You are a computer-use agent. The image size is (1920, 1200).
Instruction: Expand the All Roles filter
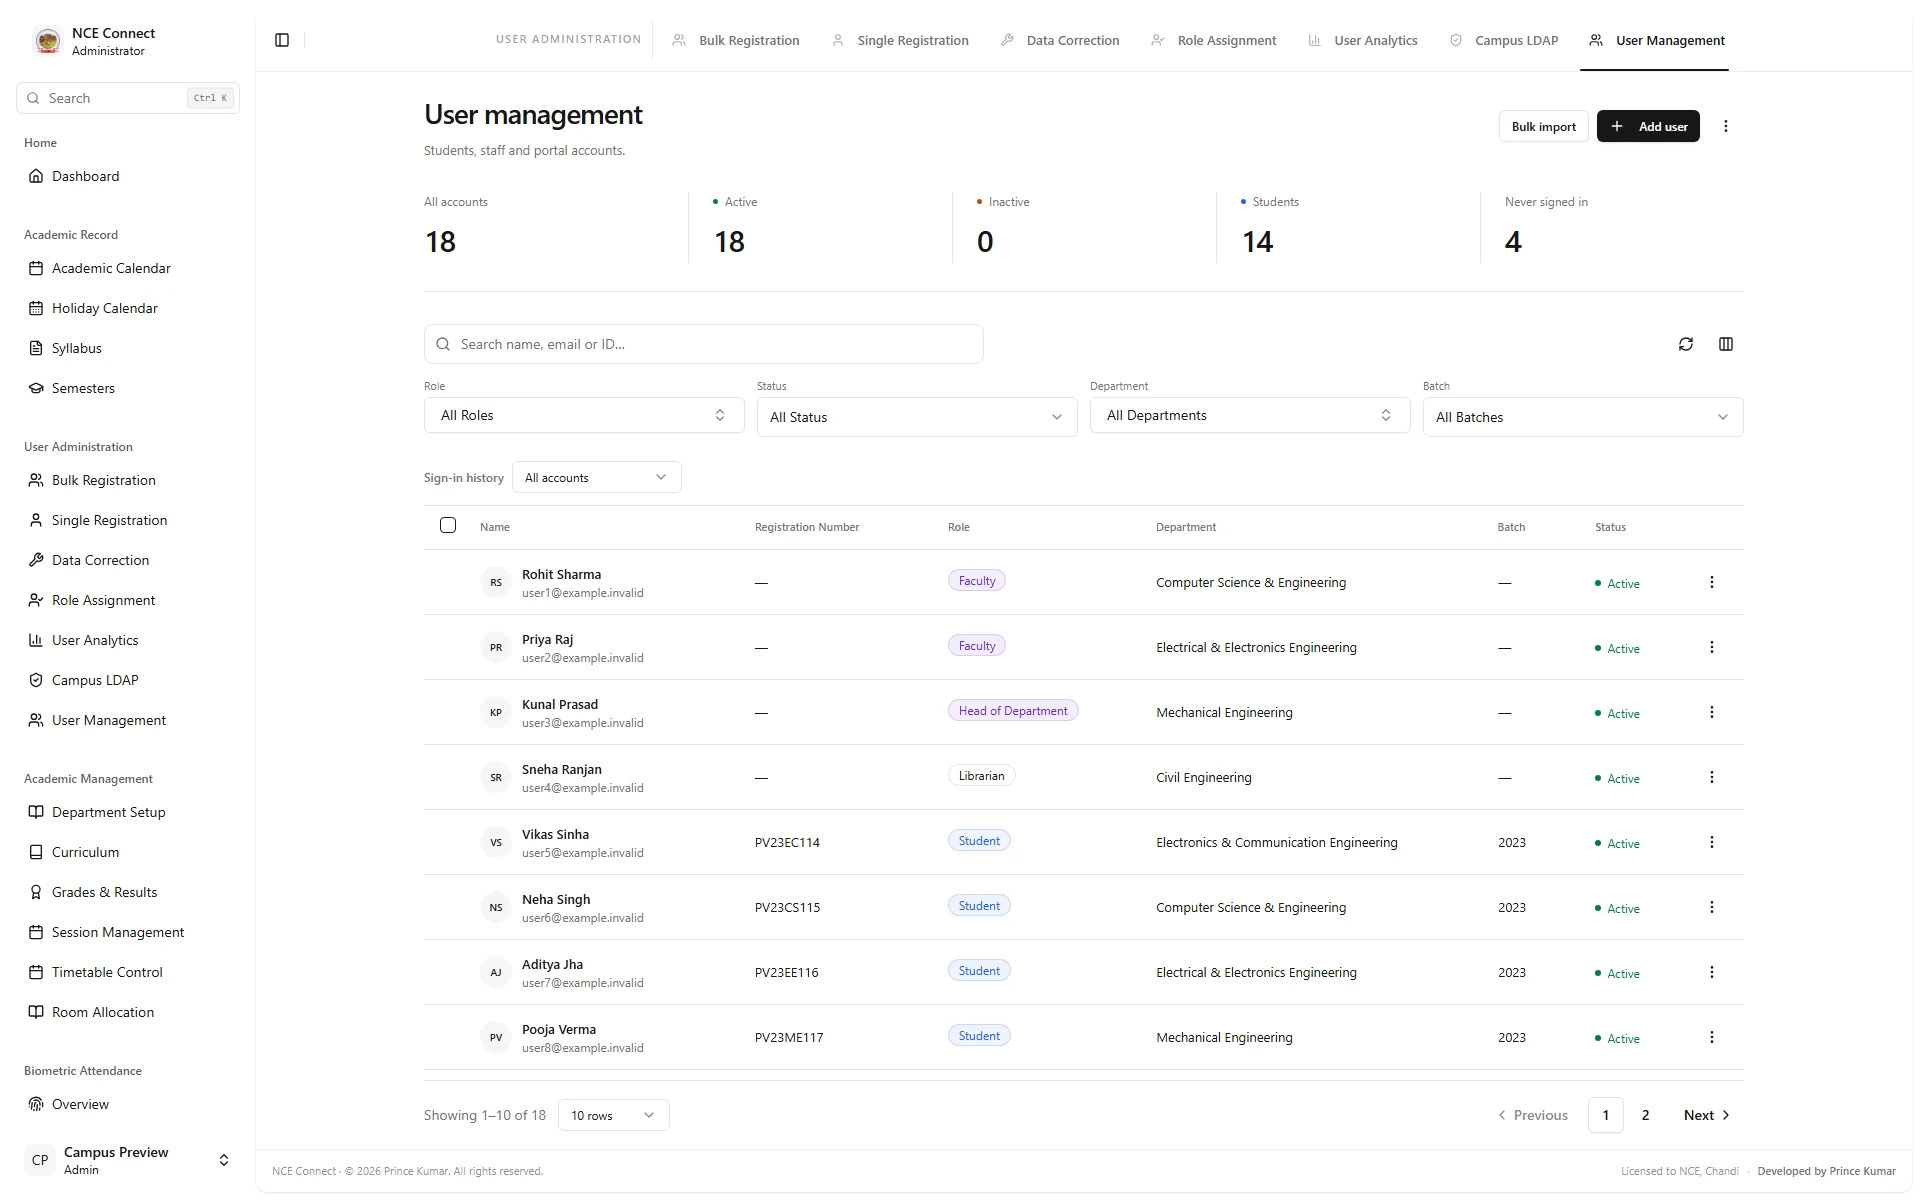tap(584, 415)
